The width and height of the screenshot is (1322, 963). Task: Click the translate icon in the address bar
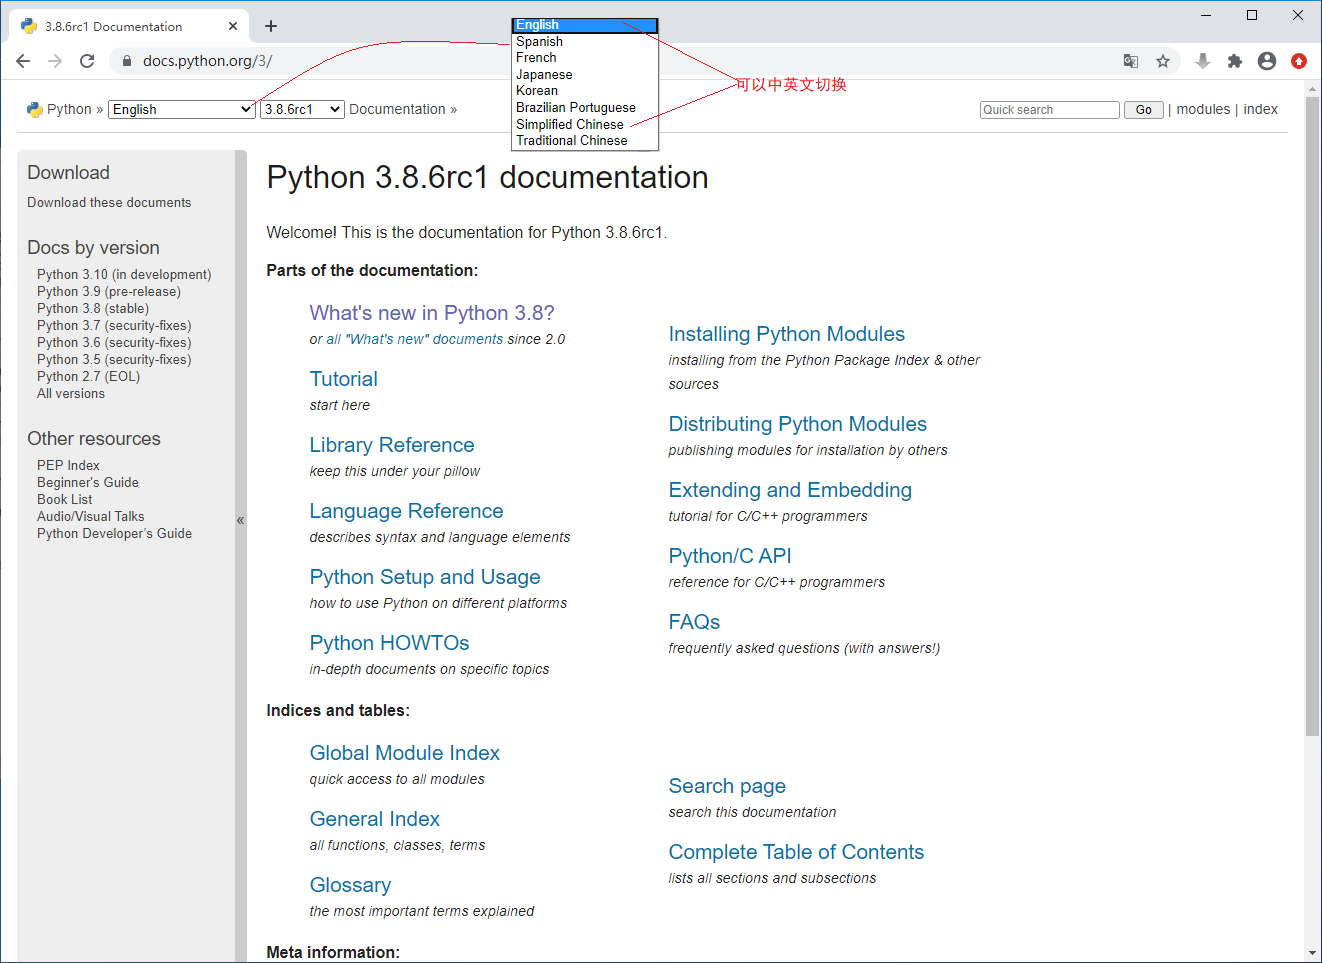[1131, 61]
